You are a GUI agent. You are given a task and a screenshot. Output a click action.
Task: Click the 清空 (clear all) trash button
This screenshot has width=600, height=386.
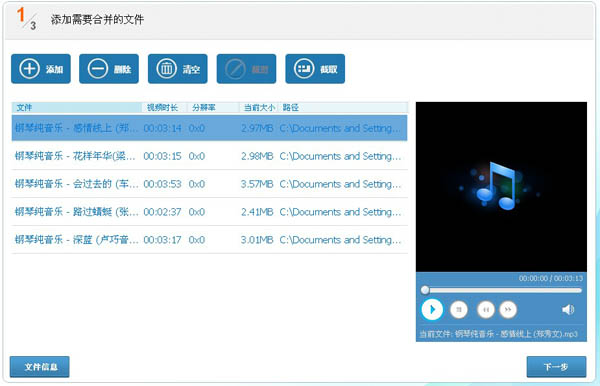point(178,69)
